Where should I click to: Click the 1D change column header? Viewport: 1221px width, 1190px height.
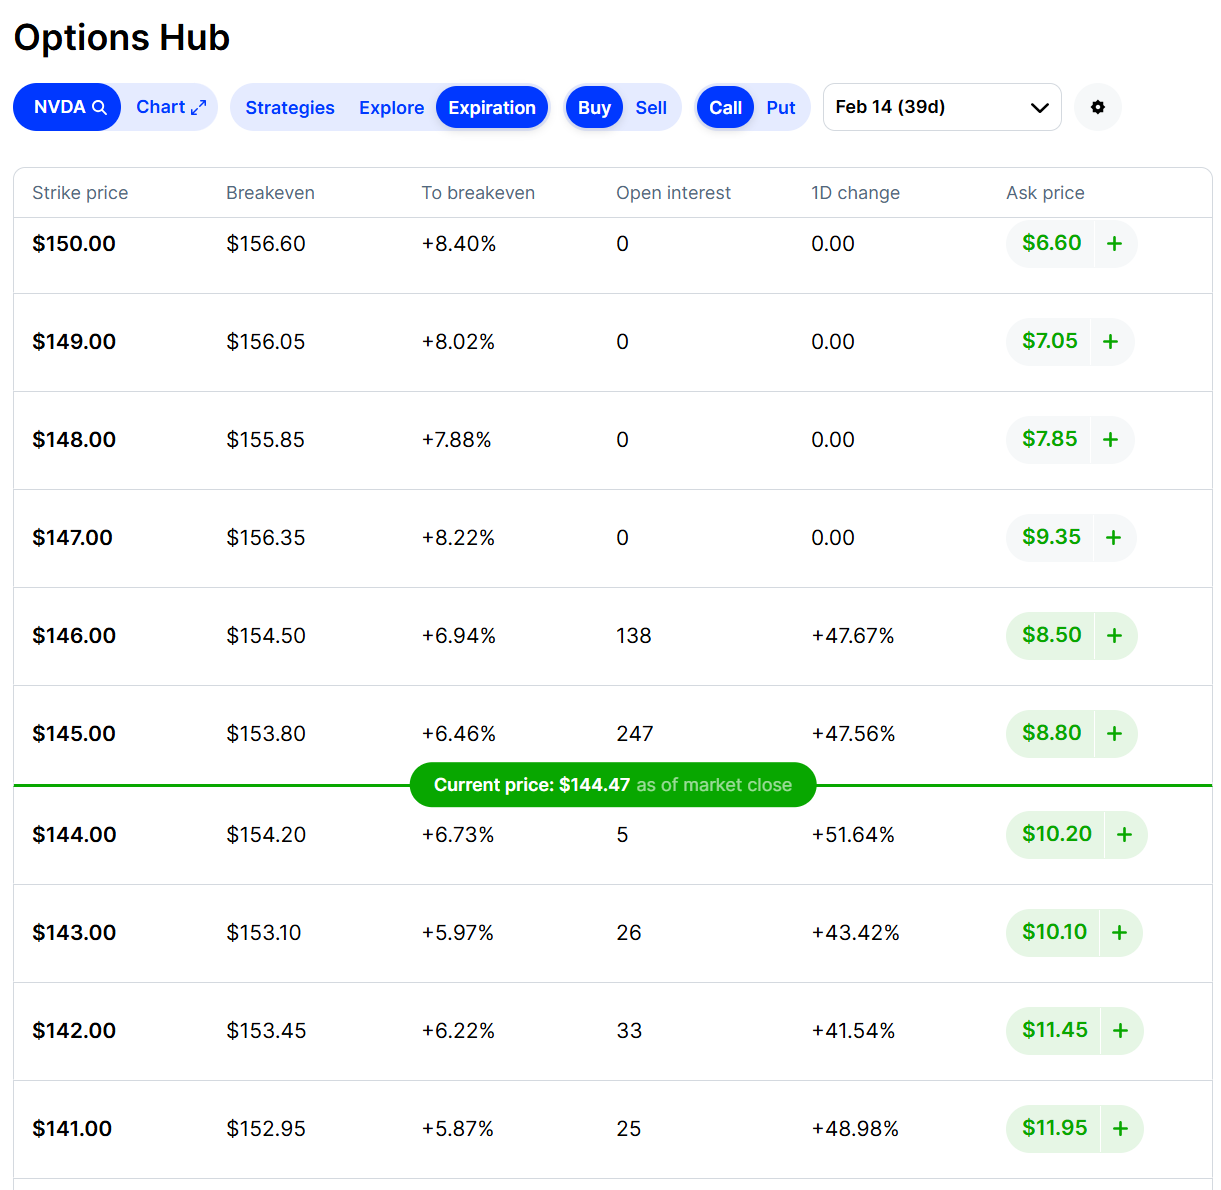click(x=855, y=193)
